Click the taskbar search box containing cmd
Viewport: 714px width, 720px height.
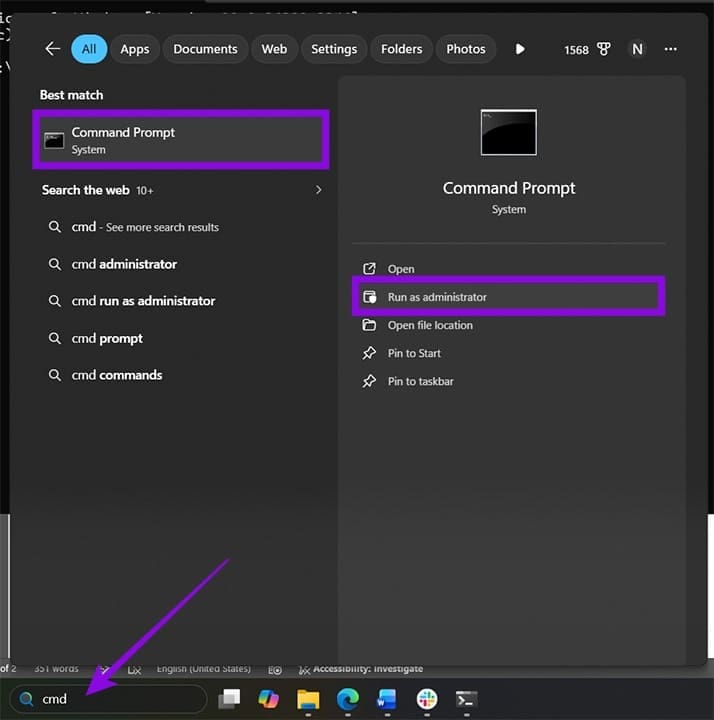[108, 699]
